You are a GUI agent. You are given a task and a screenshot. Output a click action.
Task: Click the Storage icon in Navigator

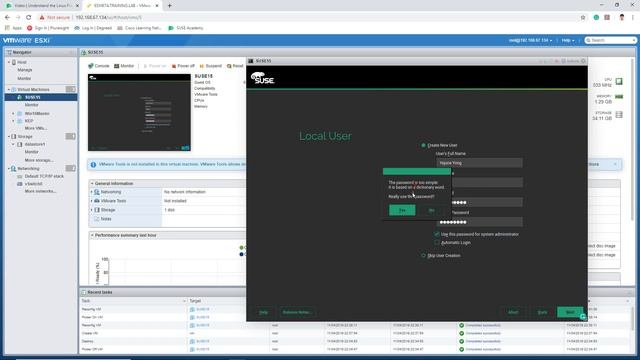coord(14,136)
